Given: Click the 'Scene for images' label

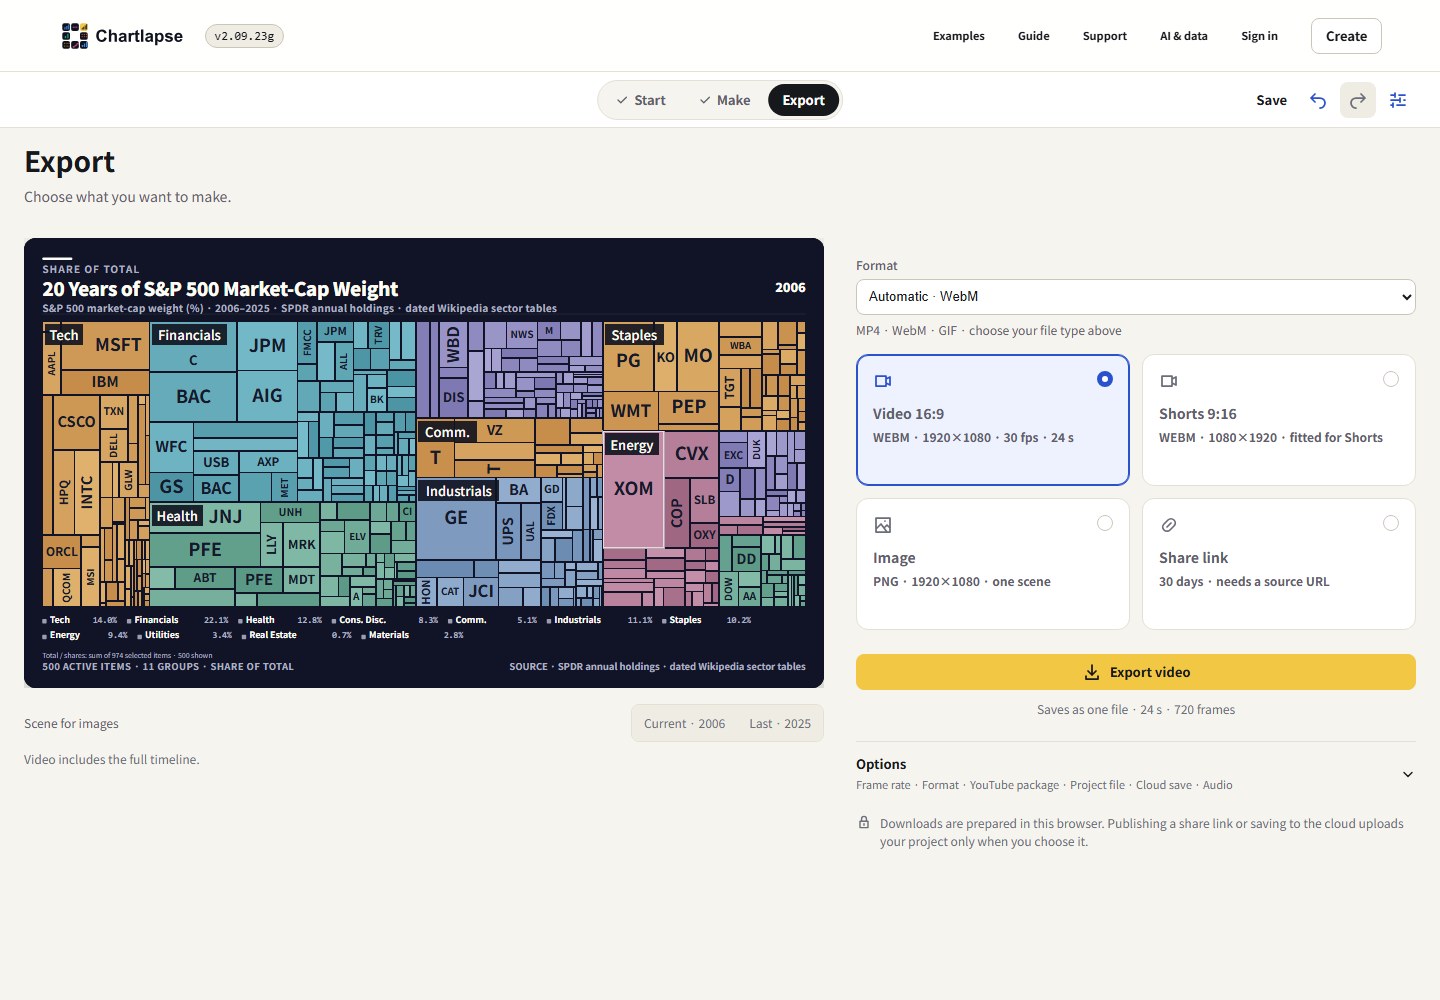Looking at the screenshot, I should tap(71, 724).
